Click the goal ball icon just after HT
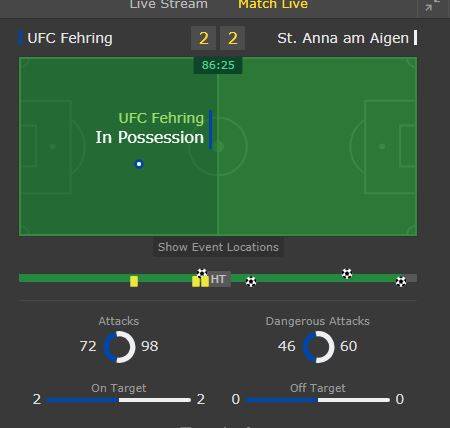This screenshot has height=428, width=450. pyautogui.click(x=251, y=282)
